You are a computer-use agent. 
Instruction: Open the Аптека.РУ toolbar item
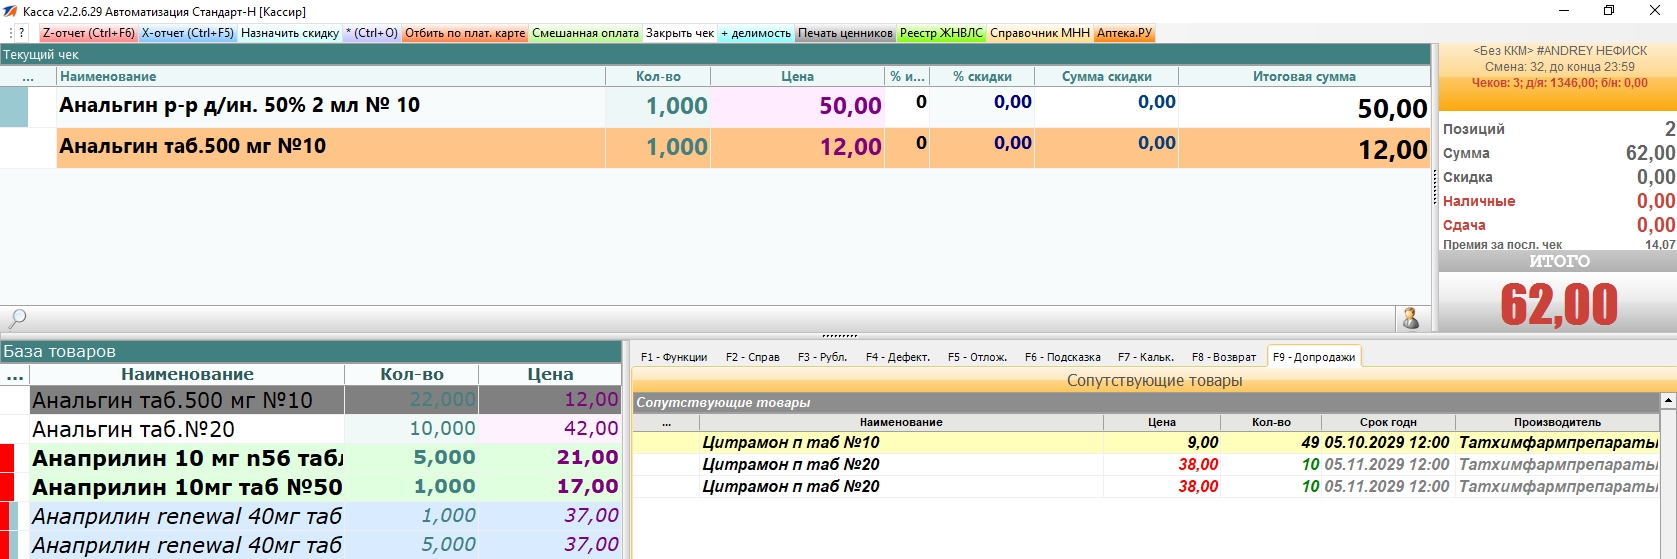coord(1124,33)
